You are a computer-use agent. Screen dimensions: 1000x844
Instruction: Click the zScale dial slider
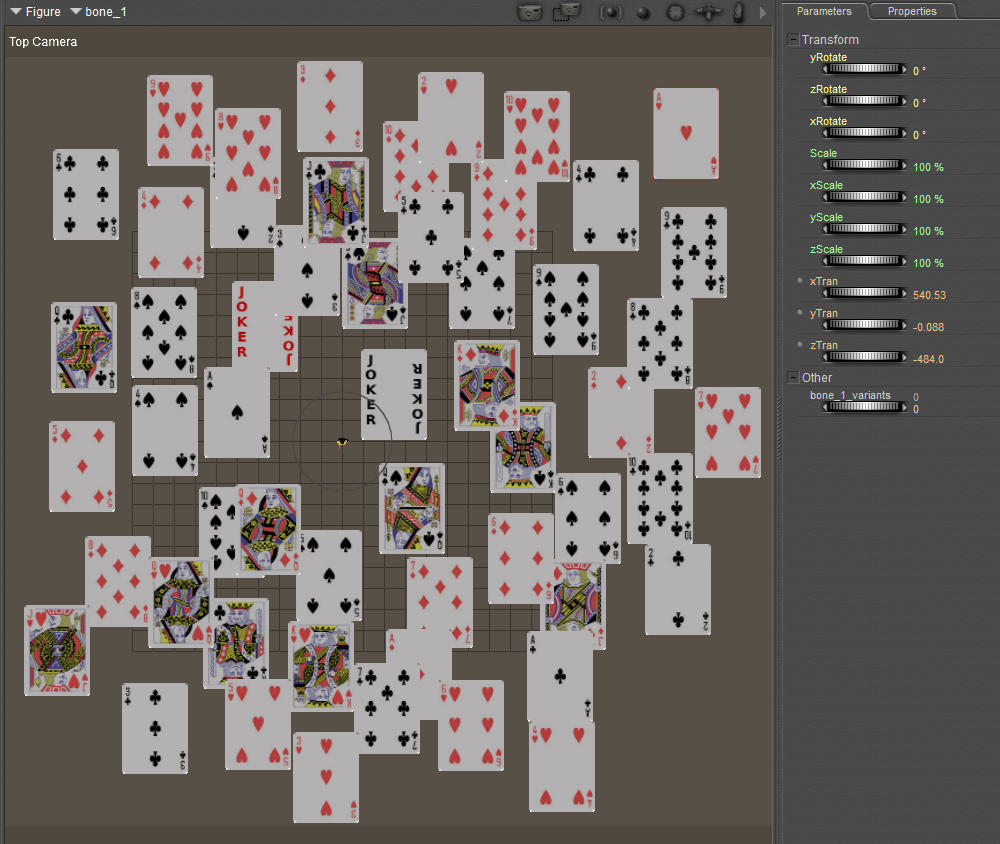[x=864, y=260]
